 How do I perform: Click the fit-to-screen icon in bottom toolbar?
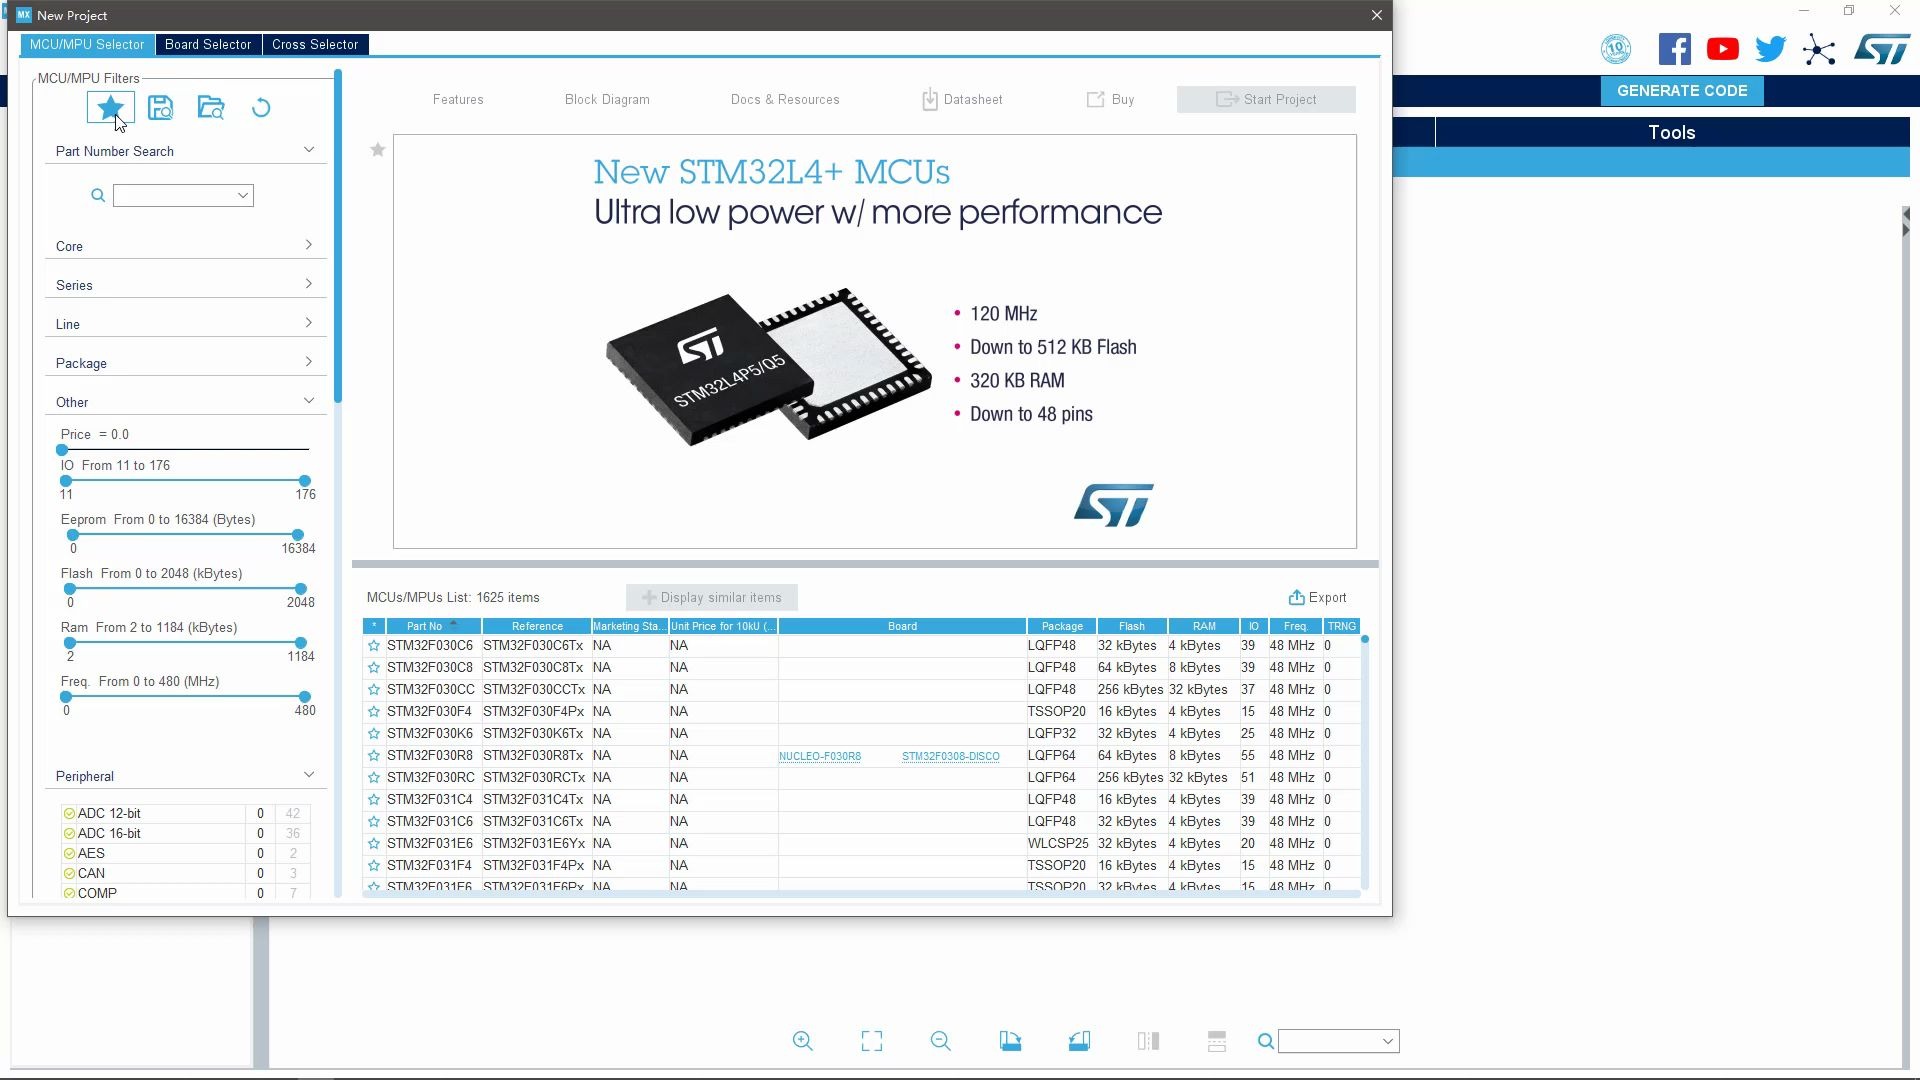pyautogui.click(x=872, y=1041)
